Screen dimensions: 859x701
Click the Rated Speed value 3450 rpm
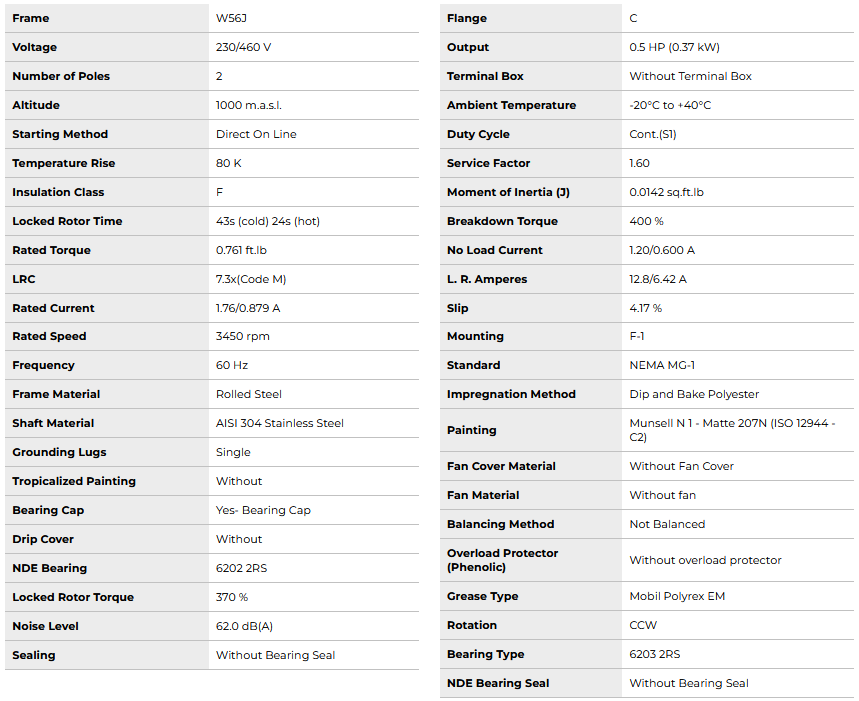[x=242, y=337]
